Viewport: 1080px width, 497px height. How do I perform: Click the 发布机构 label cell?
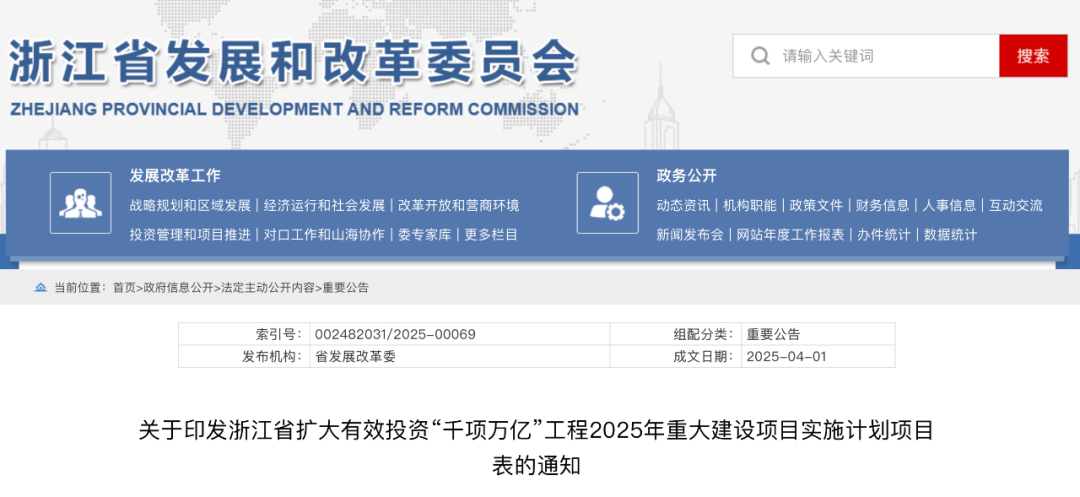pos(245,357)
